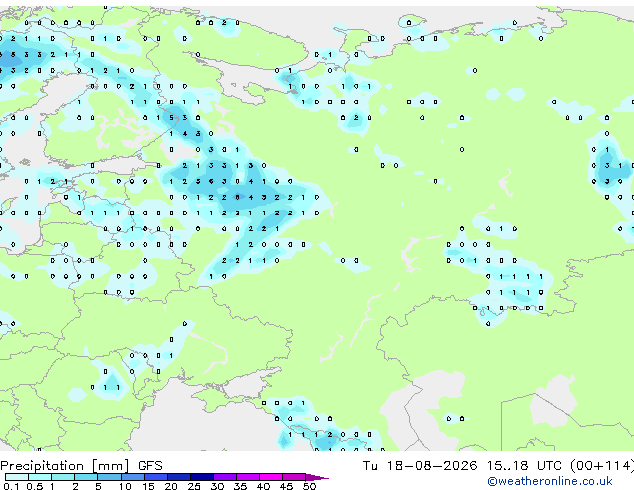Screen dimensions: 634x490
Task: Pick the legend swatch between 20 and 25
Action: pyautogui.click(x=178, y=477)
